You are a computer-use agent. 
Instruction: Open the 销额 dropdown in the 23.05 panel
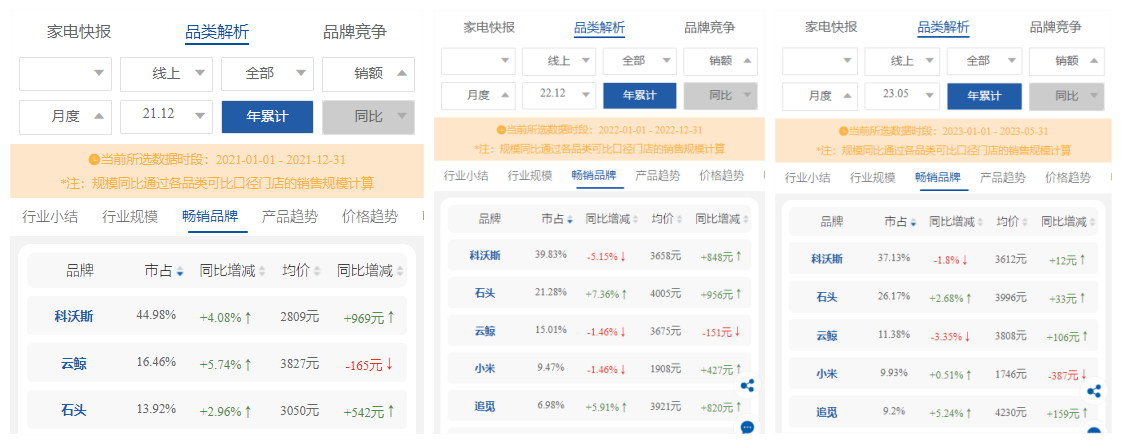[1066, 62]
